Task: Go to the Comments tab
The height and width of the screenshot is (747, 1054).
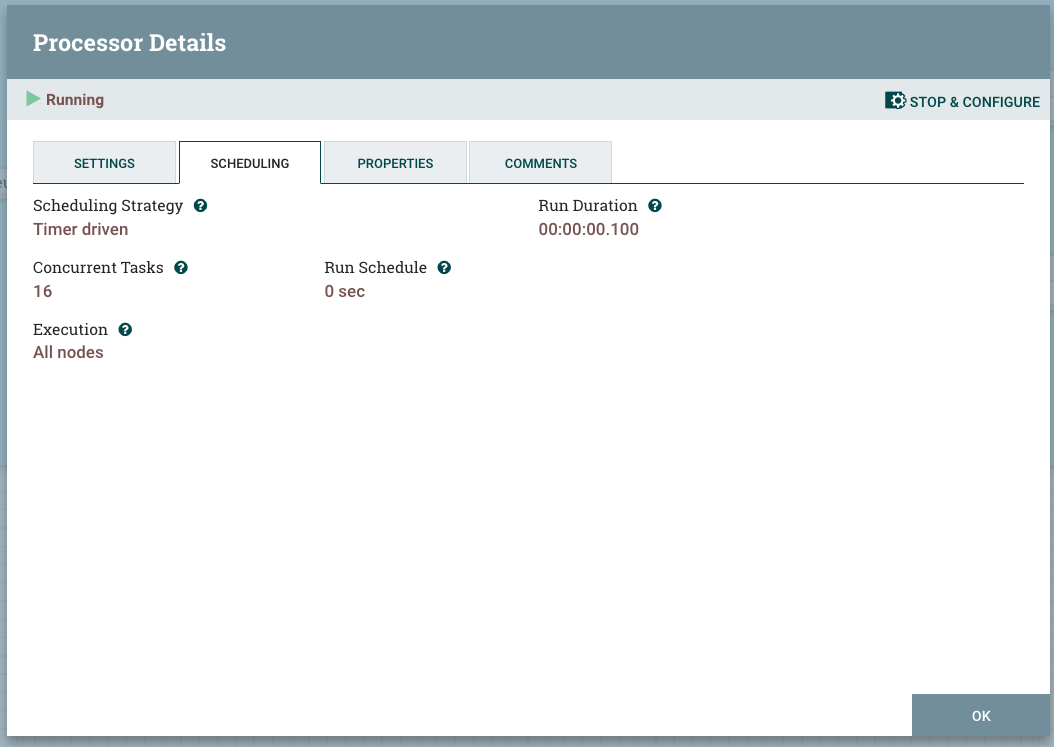Action: point(540,163)
